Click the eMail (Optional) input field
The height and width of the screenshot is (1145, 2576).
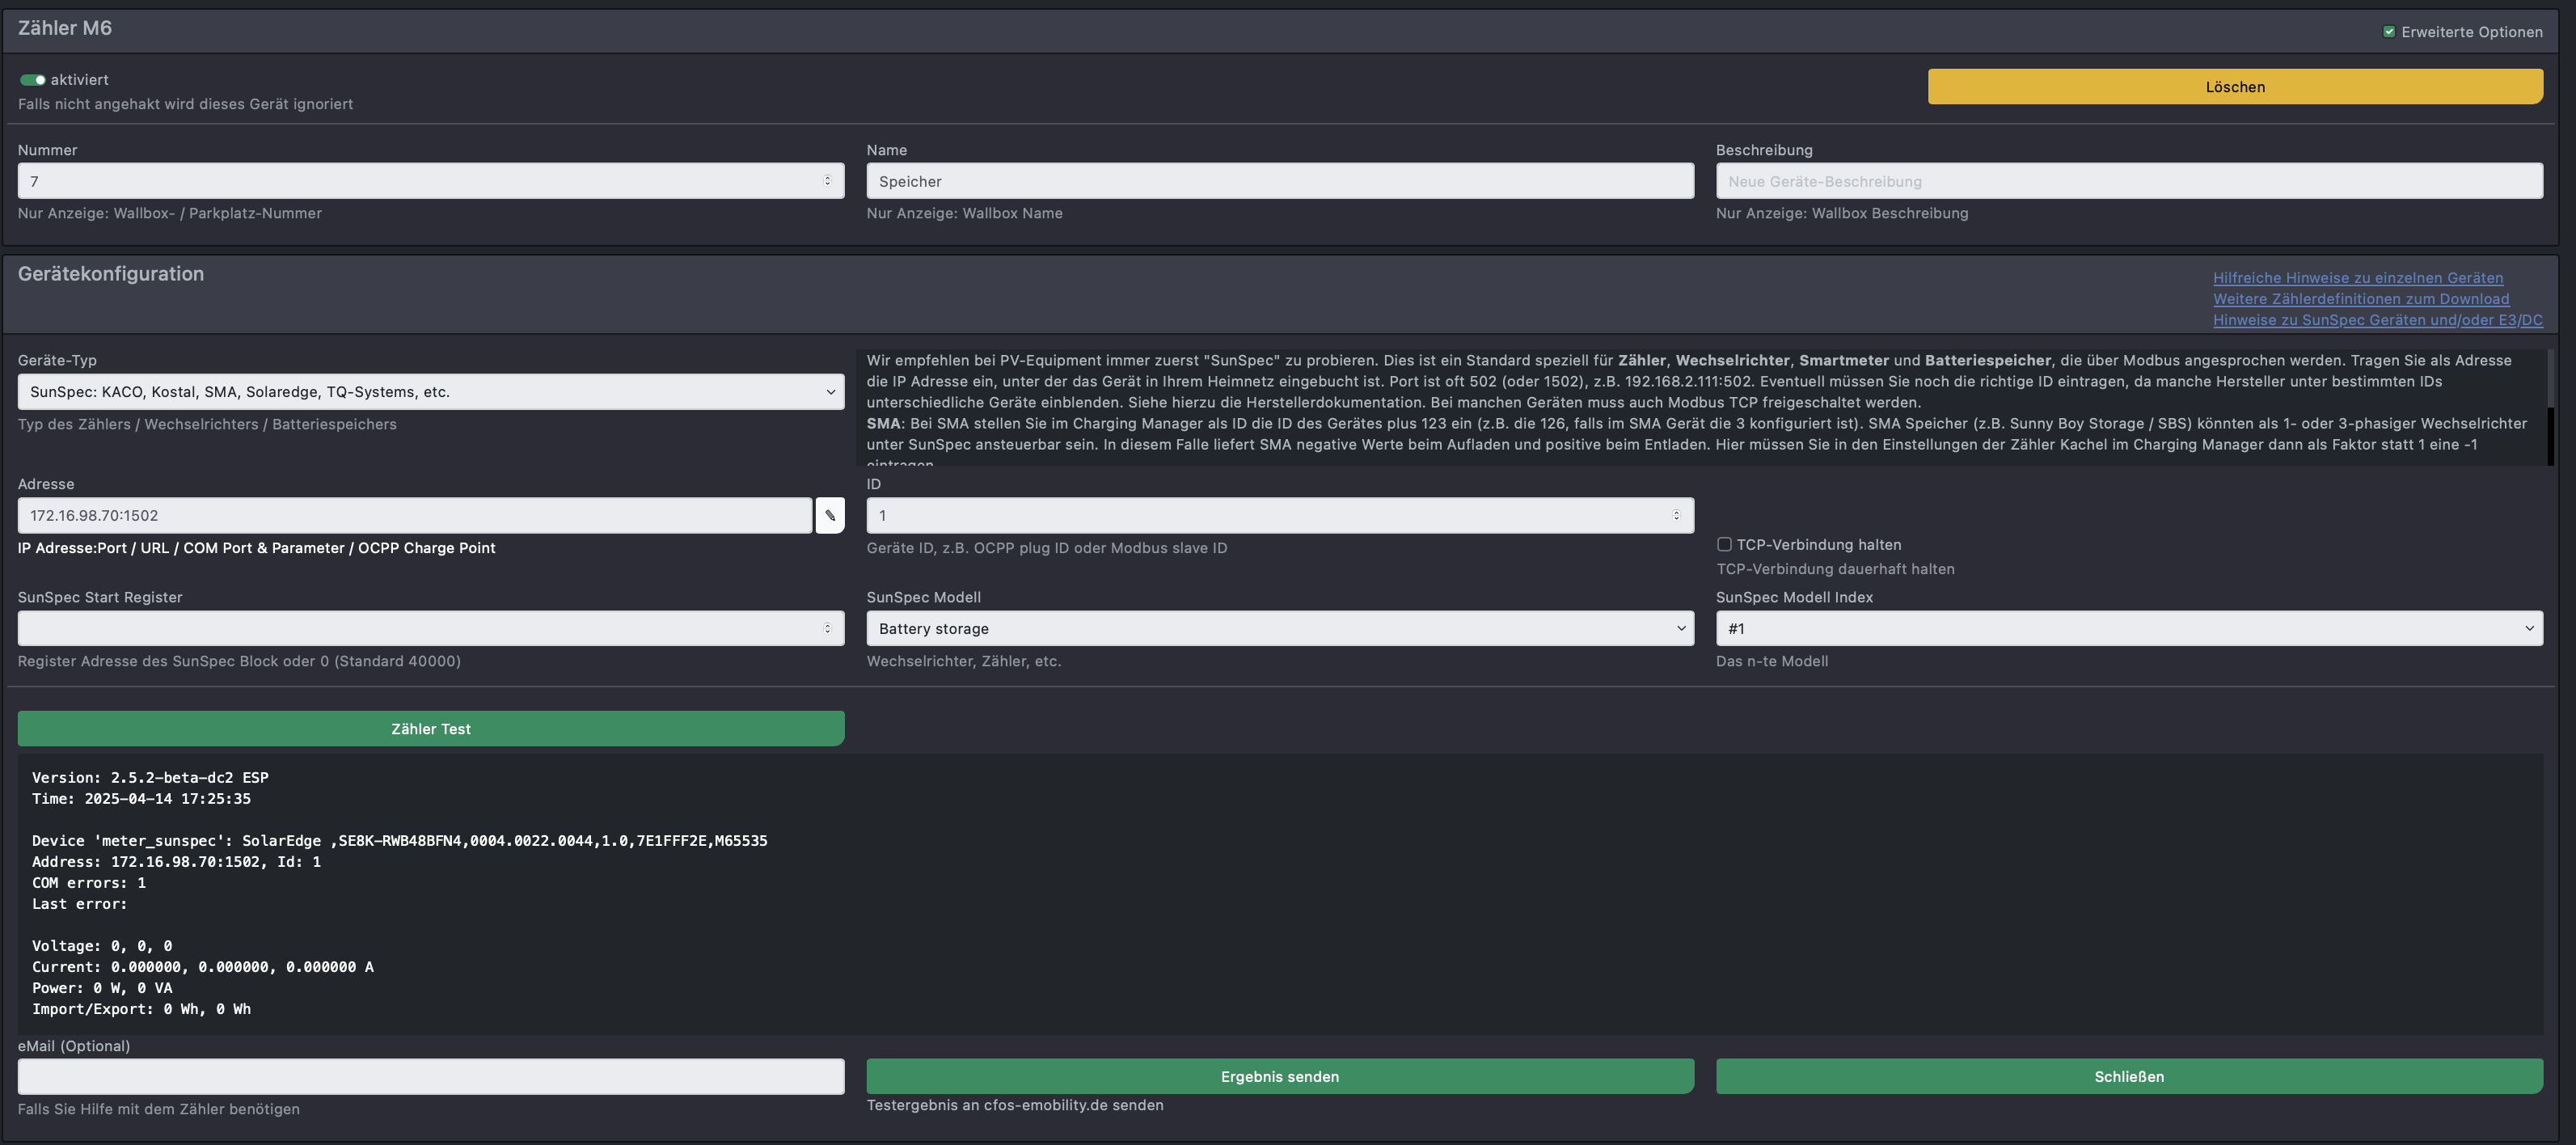click(x=431, y=1076)
